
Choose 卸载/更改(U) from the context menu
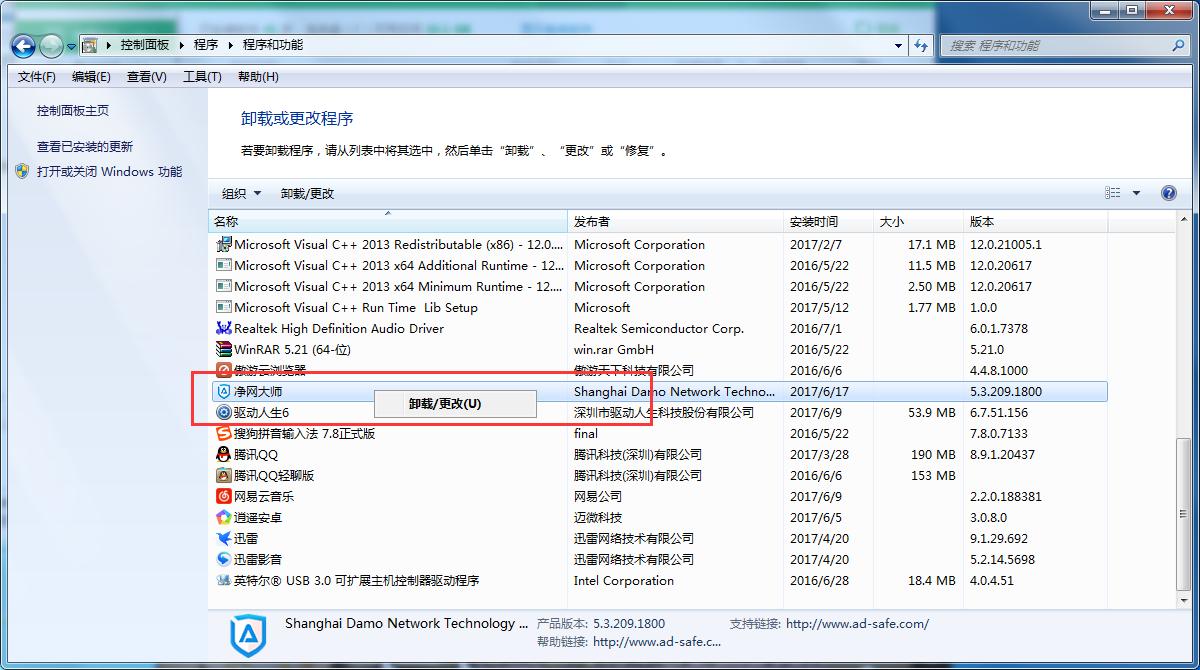tap(445, 404)
